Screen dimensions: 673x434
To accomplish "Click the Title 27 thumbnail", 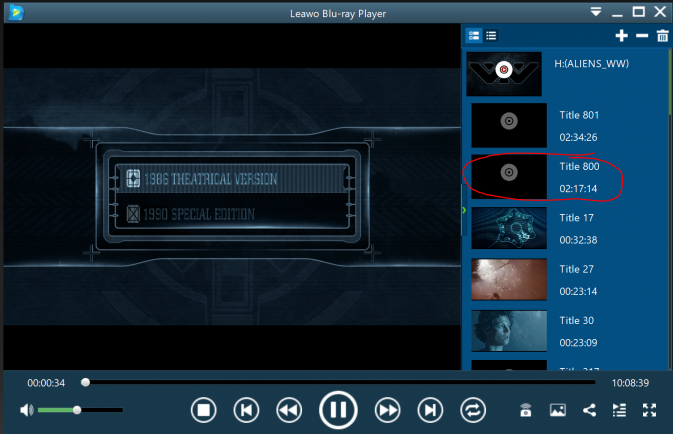I will [509, 279].
